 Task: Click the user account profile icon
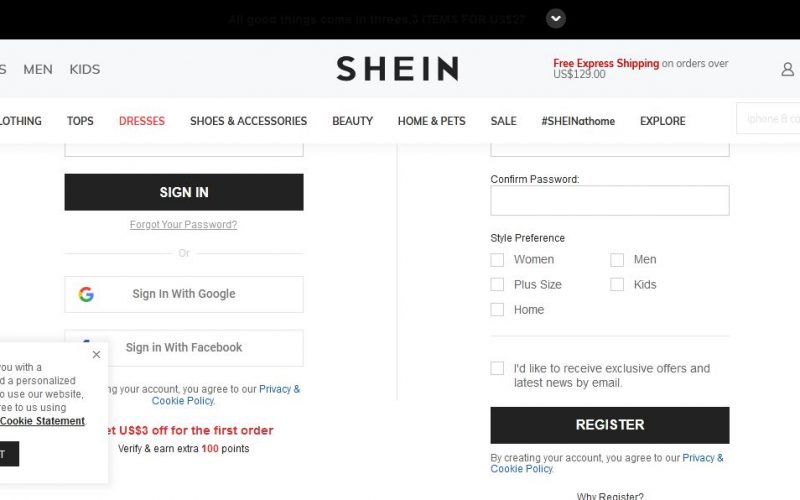787,69
